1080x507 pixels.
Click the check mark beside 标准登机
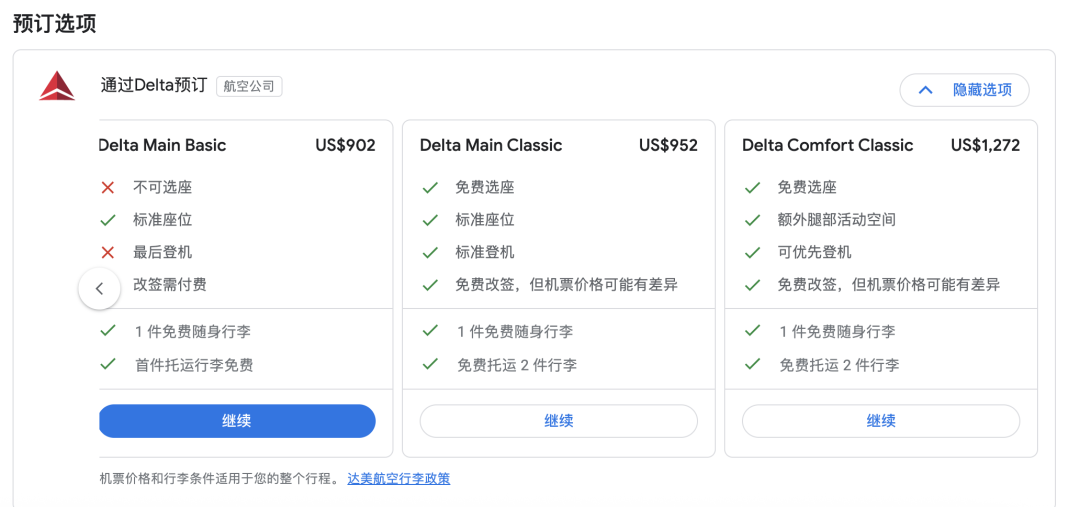pos(430,252)
